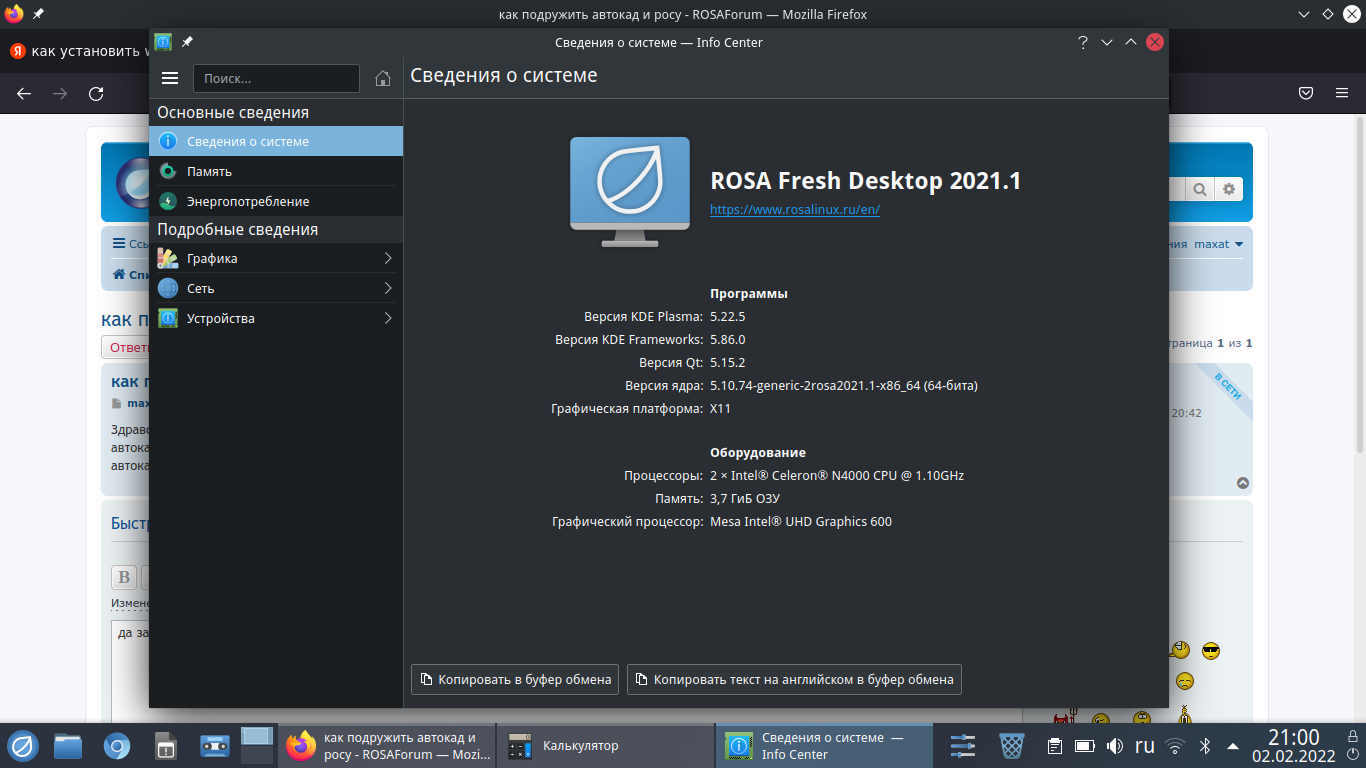Switch the ru keyboard layout indicator
The height and width of the screenshot is (768, 1366).
[1145, 746]
